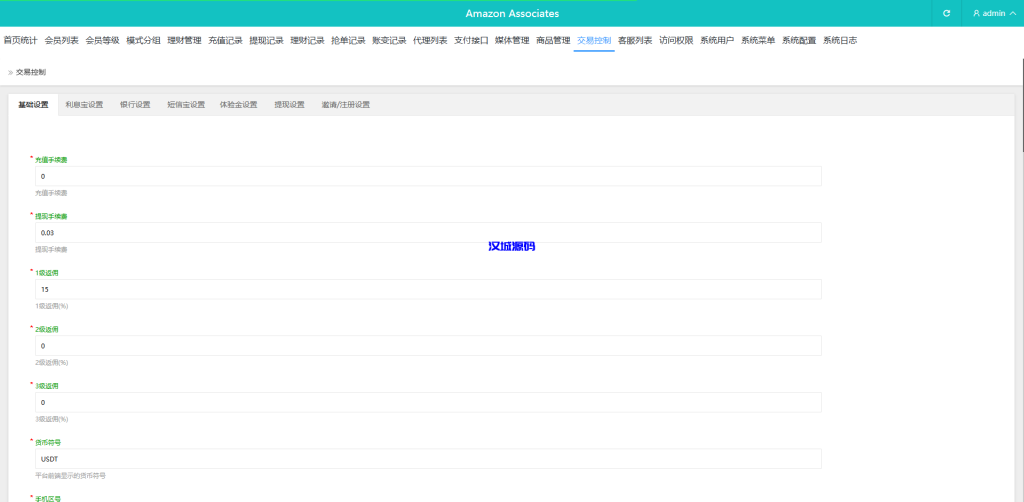Click the 1级返佣 input with value 15

point(427,289)
